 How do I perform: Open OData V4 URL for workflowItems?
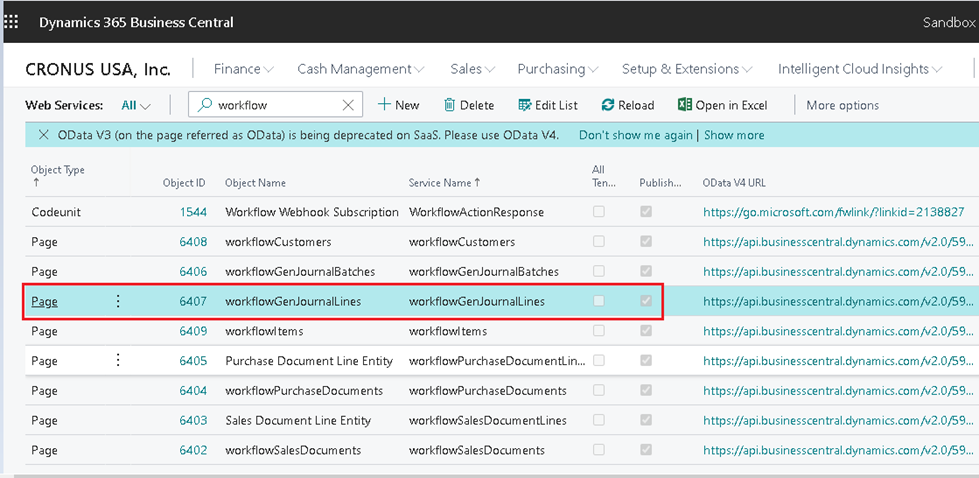[838, 331]
